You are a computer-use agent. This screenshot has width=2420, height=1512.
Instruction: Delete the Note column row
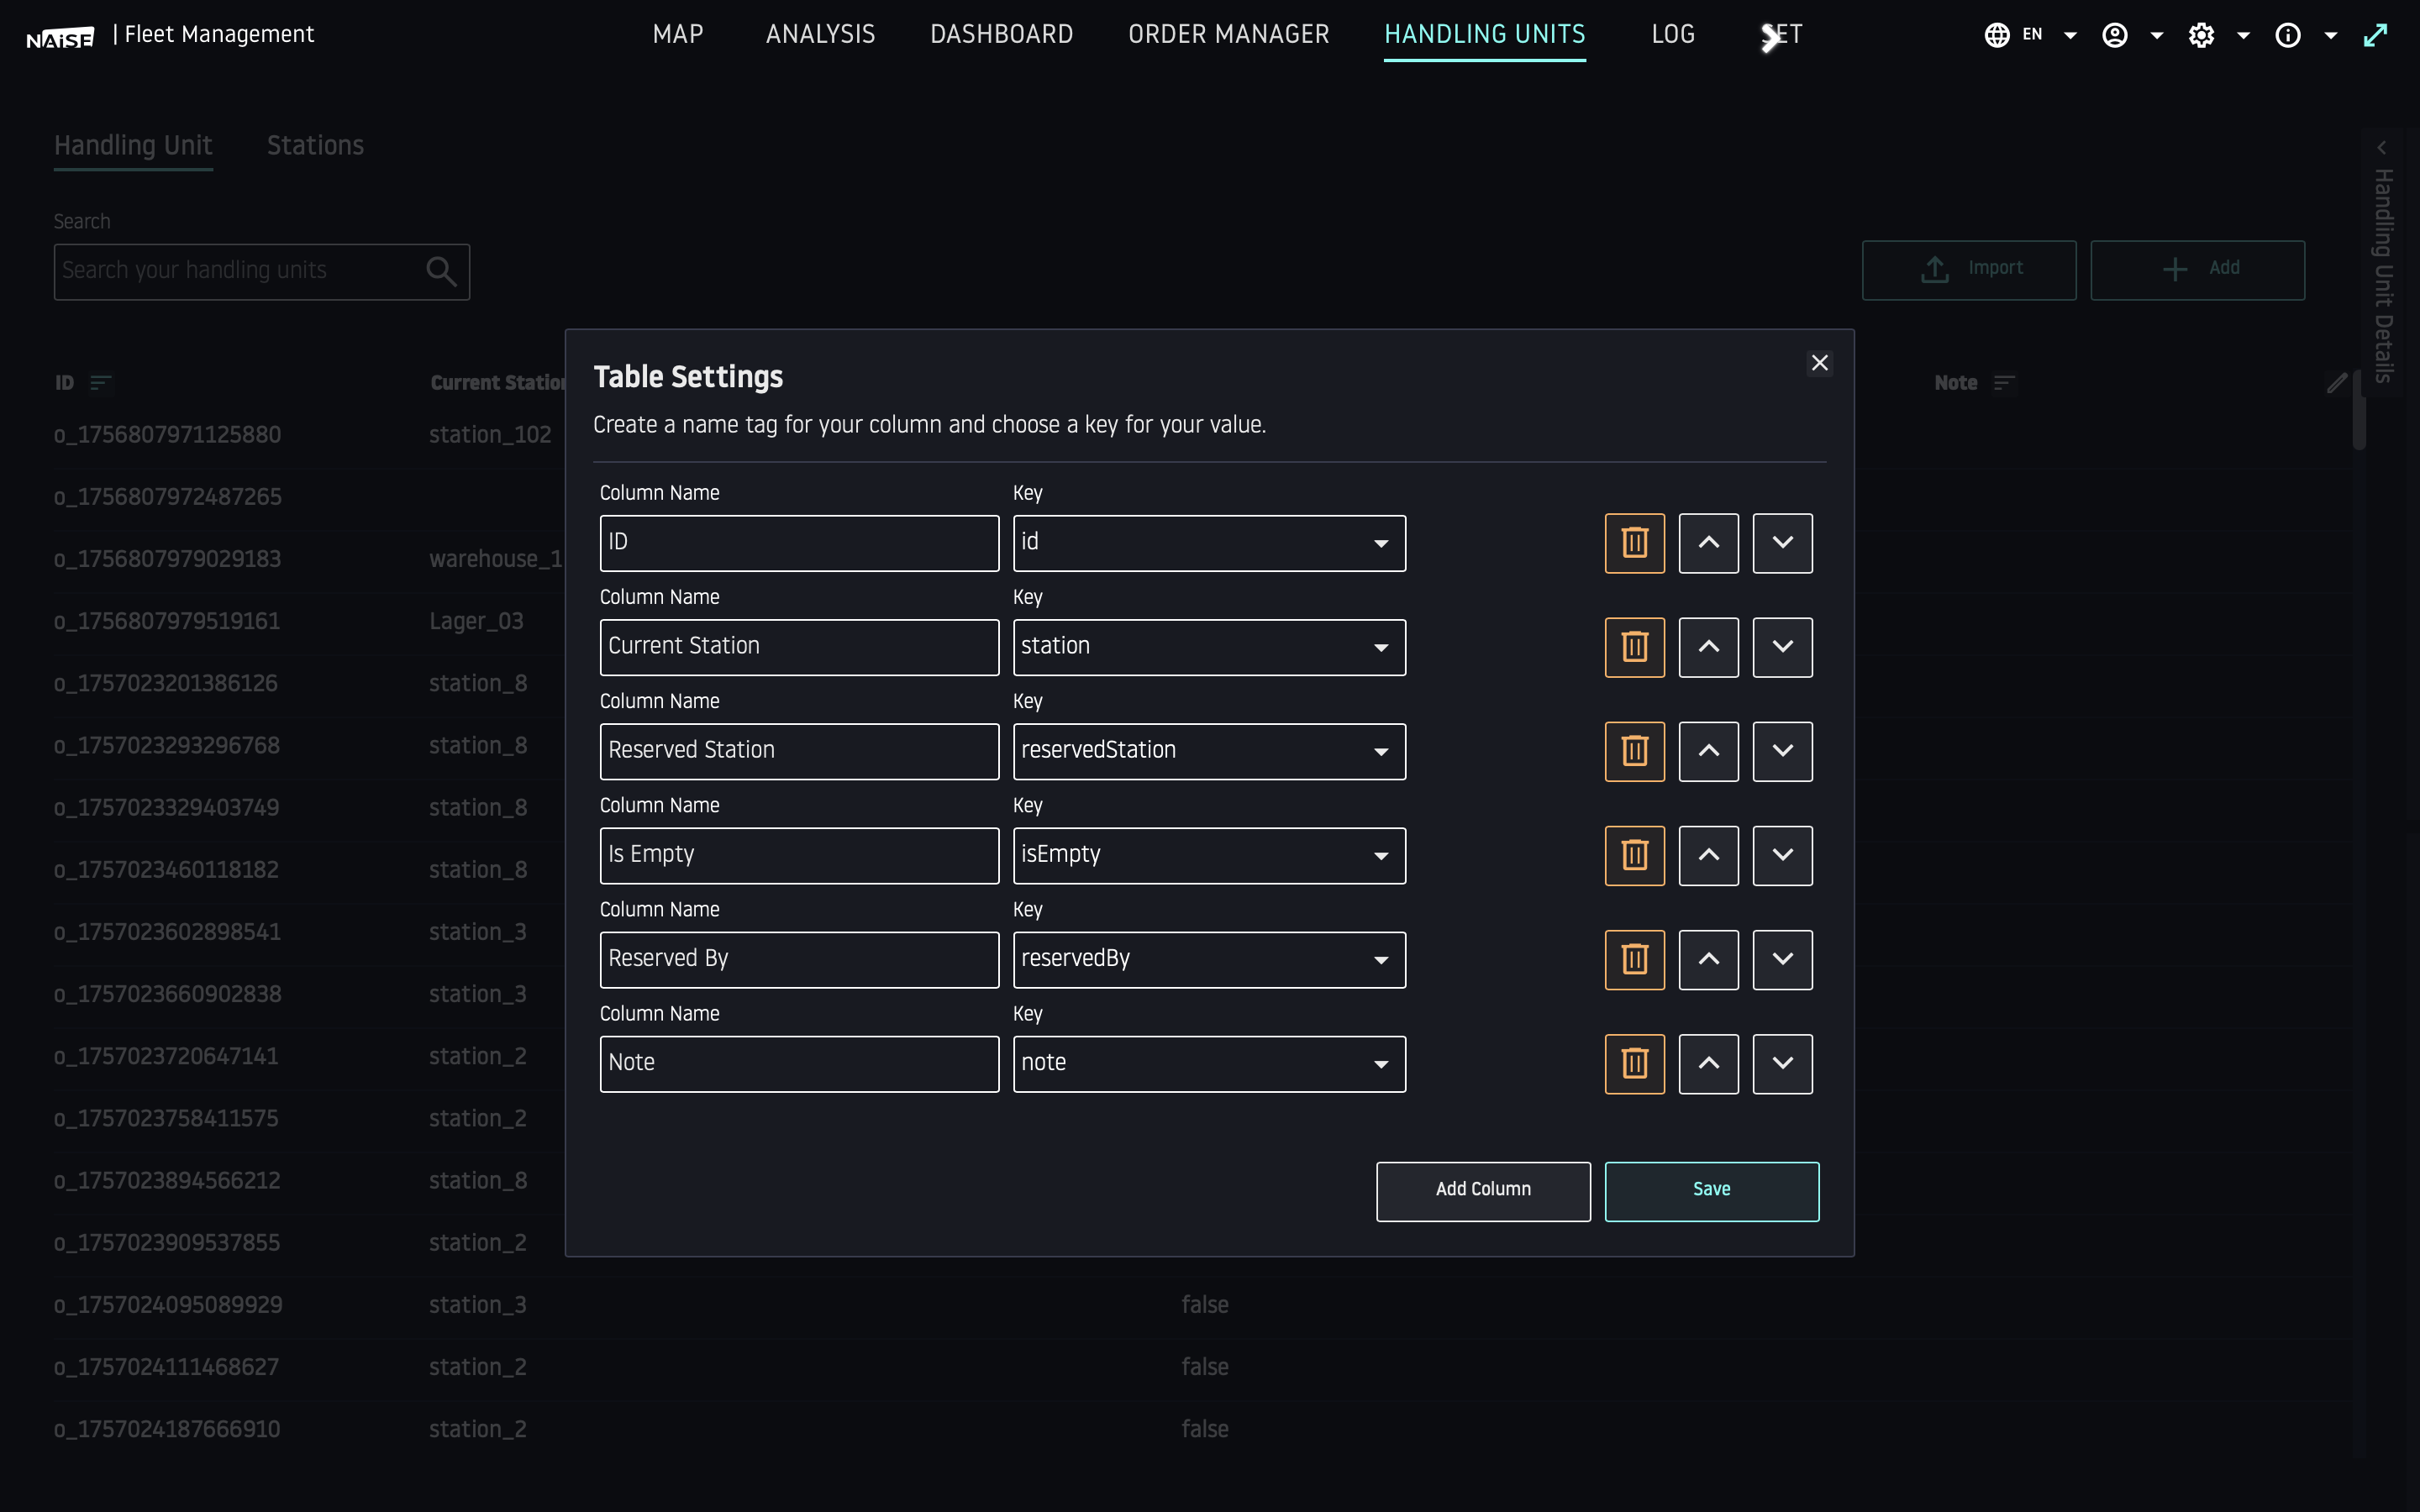[1634, 1063]
